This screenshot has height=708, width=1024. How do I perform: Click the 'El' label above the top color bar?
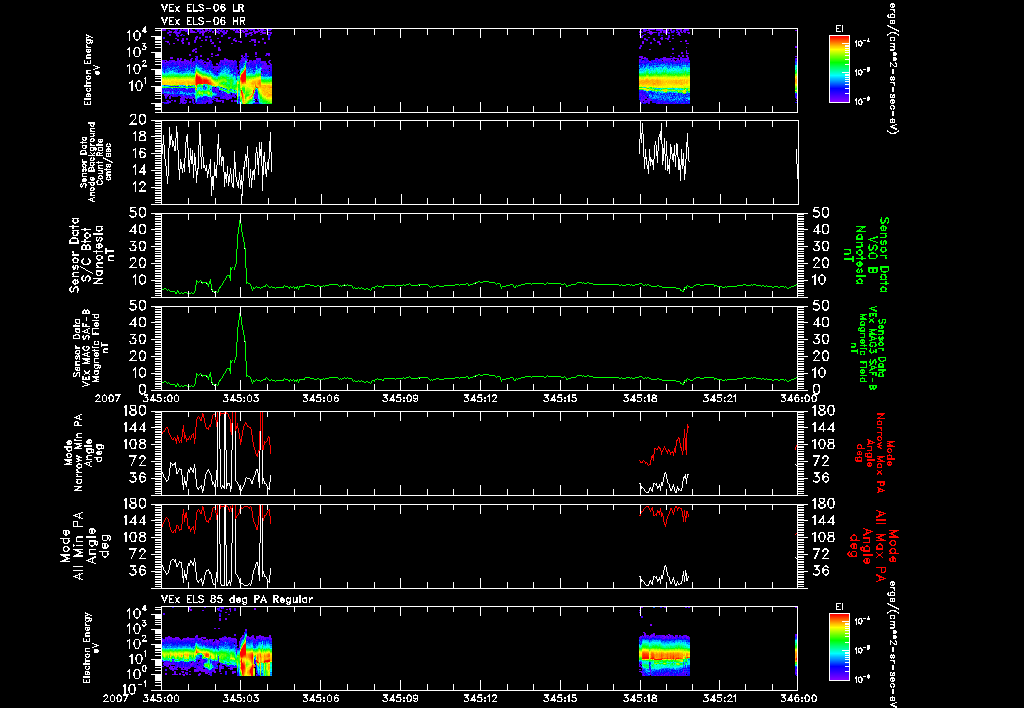839,29
